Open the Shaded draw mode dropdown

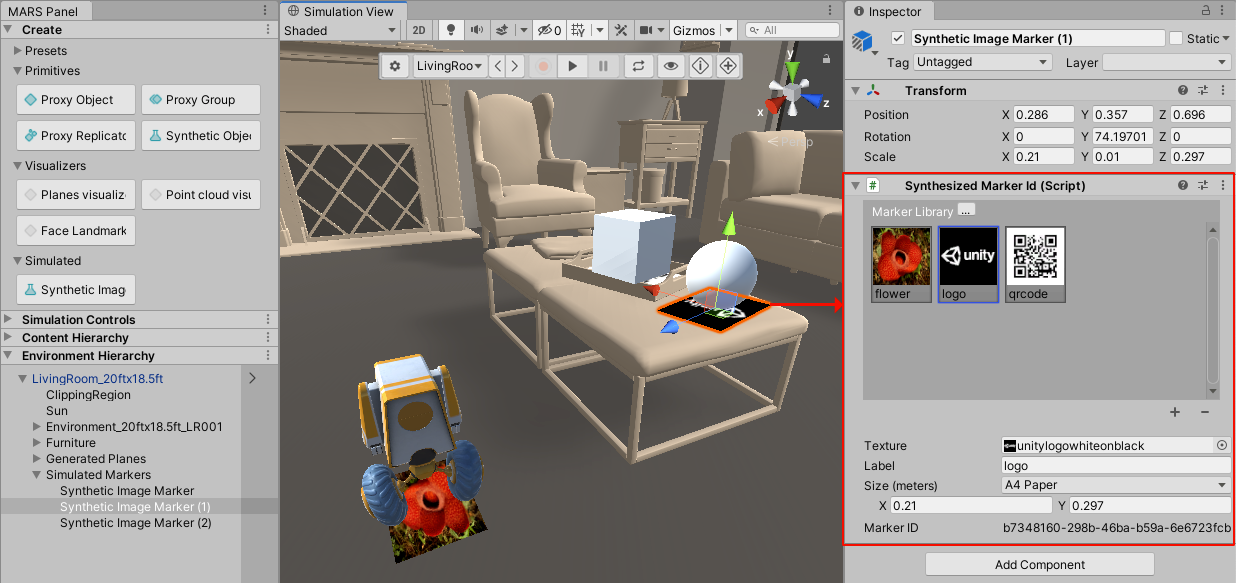[340, 30]
